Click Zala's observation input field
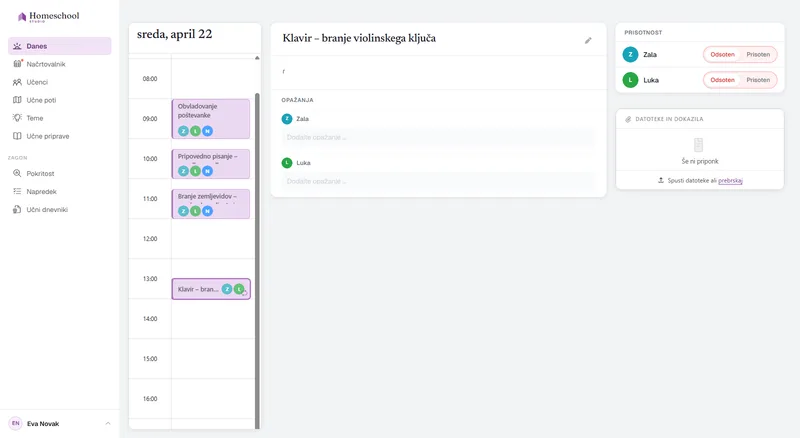The width and height of the screenshot is (800, 438). click(438, 137)
